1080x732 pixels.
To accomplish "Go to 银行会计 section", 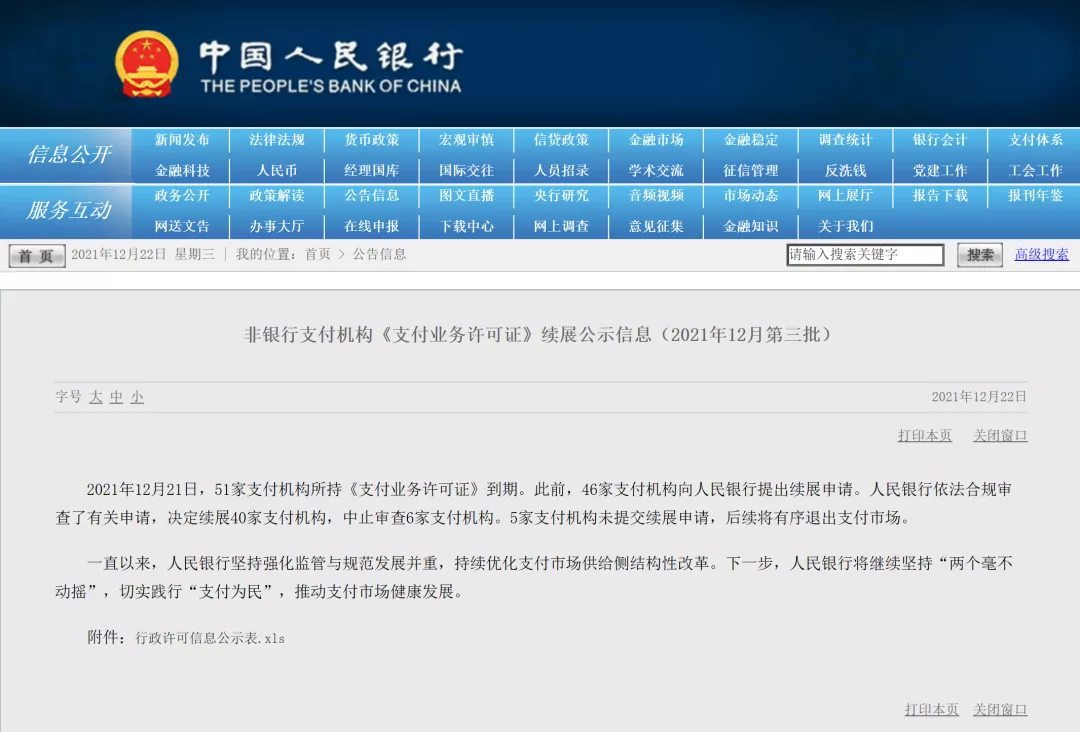I will (940, 140).
